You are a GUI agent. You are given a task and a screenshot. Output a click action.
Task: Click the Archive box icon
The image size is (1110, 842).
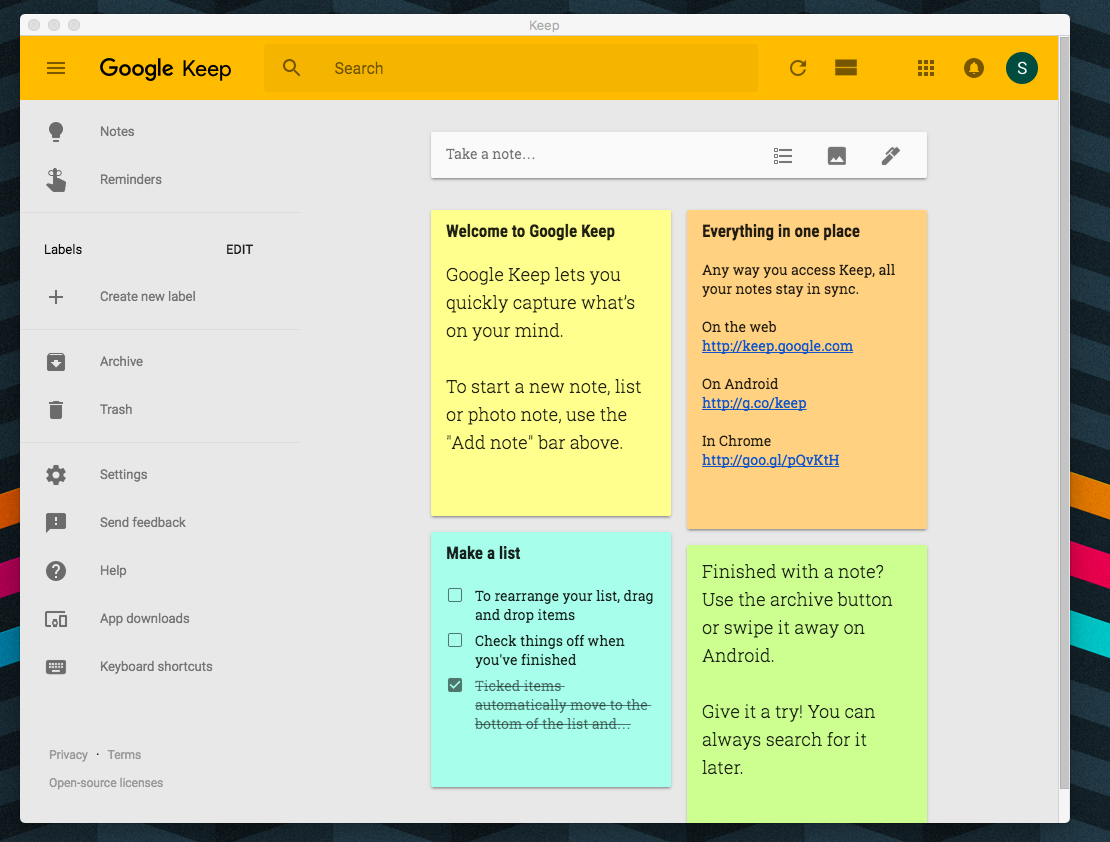[x=56, y=362]
